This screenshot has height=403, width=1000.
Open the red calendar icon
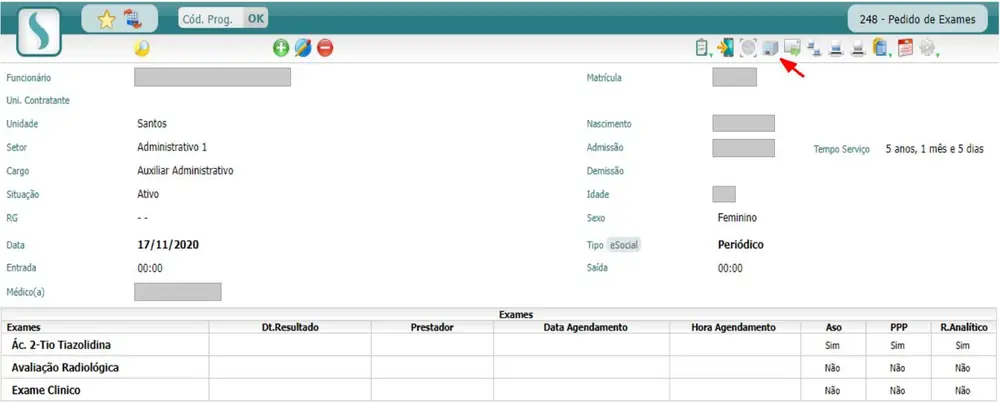[906, 48]
